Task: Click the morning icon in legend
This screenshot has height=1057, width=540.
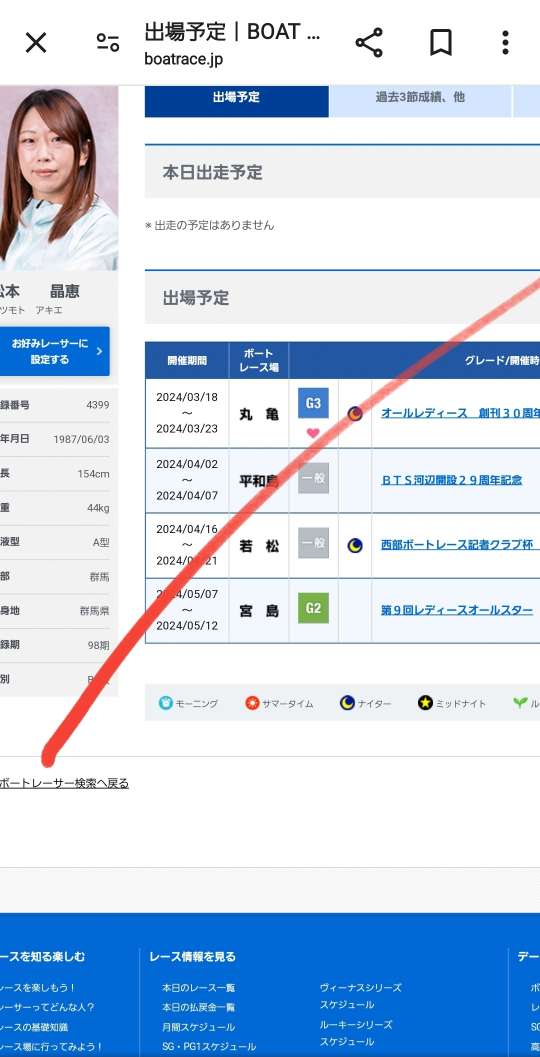Action: pyautogui.click(x=166, y=703)
